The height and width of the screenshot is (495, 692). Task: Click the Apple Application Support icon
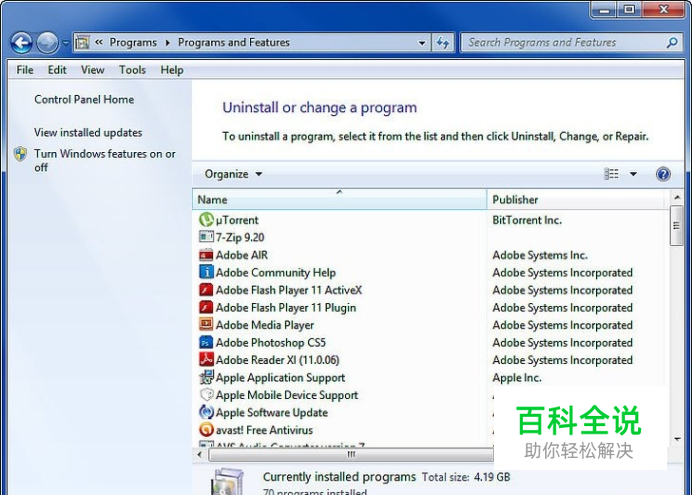tap(206, 377)
